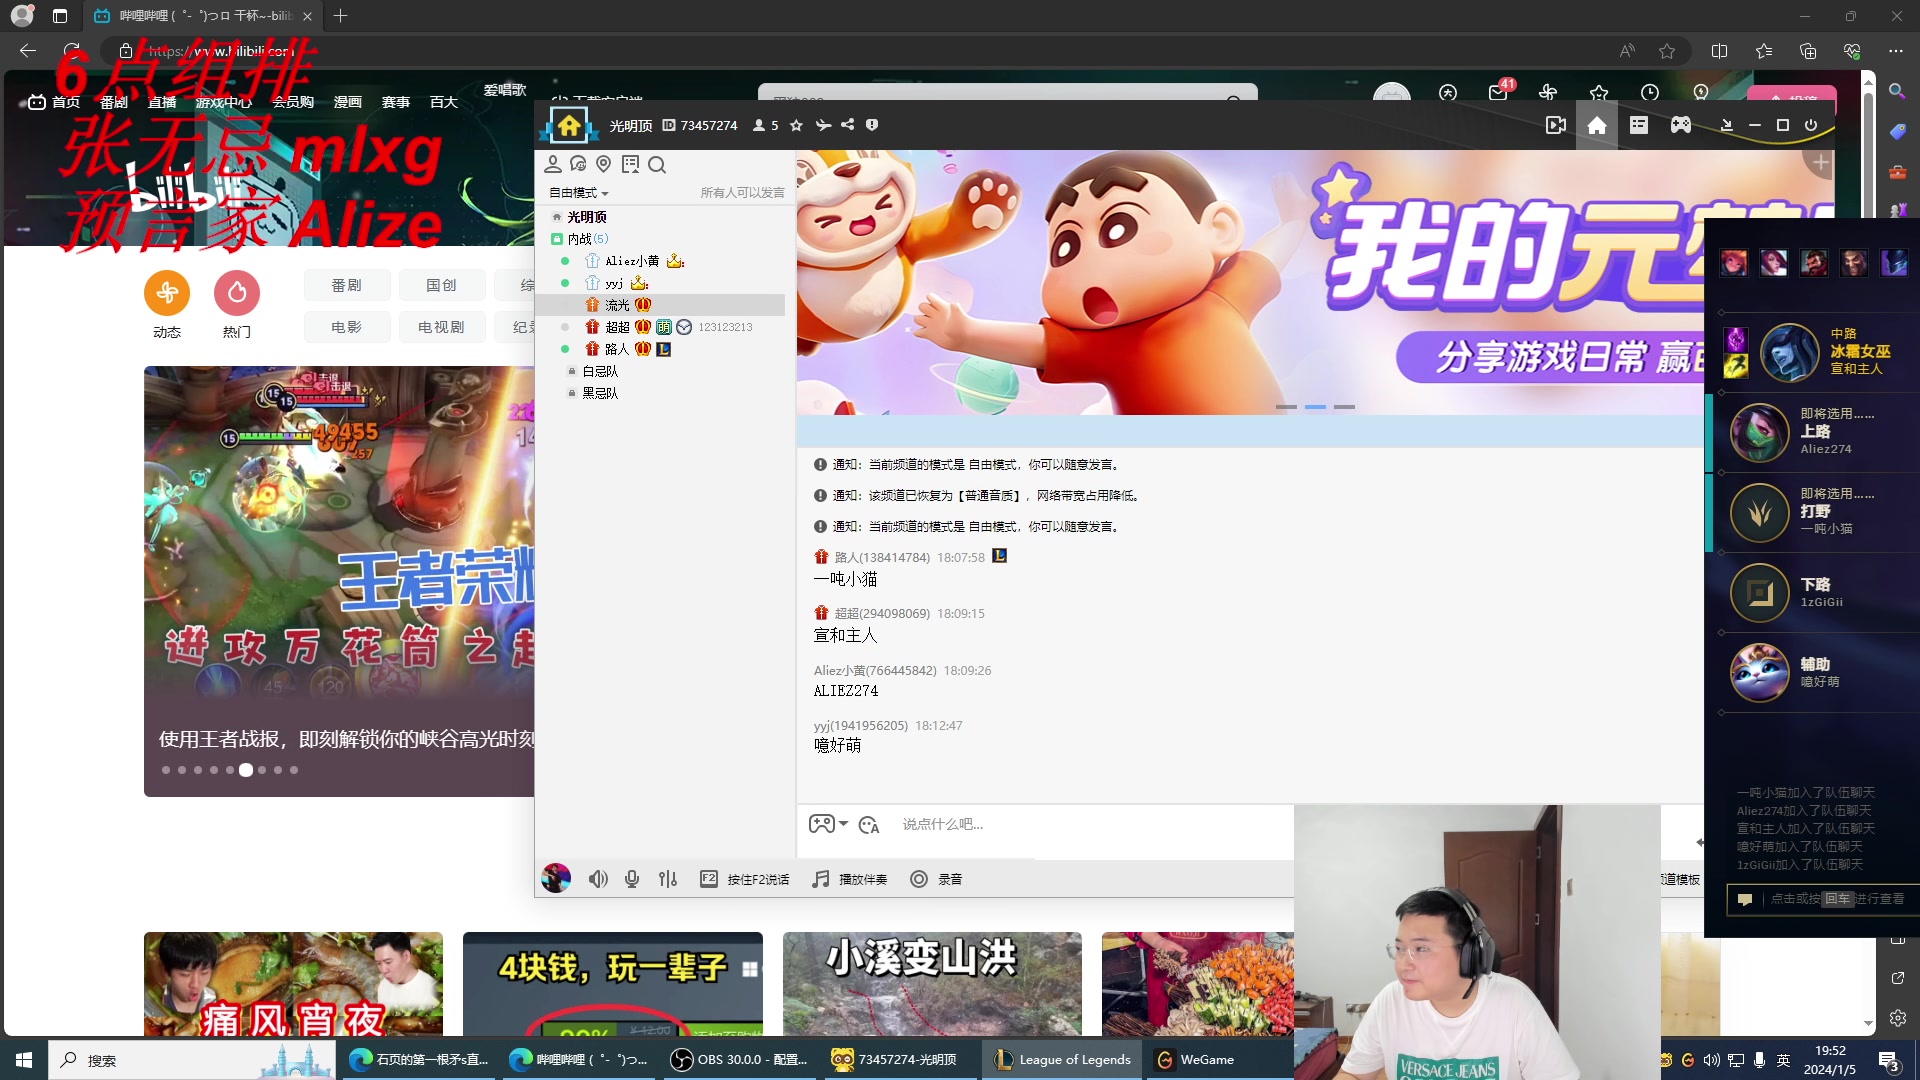
Task: Click 录音 record button
Action: [x=936, y=879]
